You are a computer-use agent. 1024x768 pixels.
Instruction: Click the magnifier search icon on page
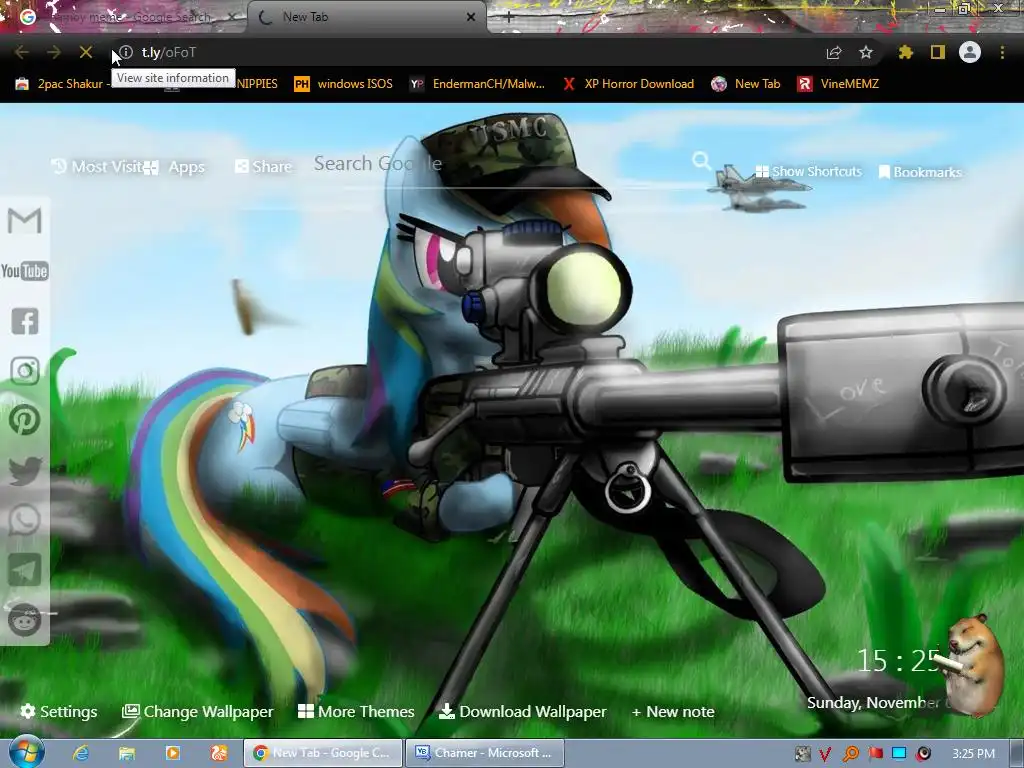702,161
